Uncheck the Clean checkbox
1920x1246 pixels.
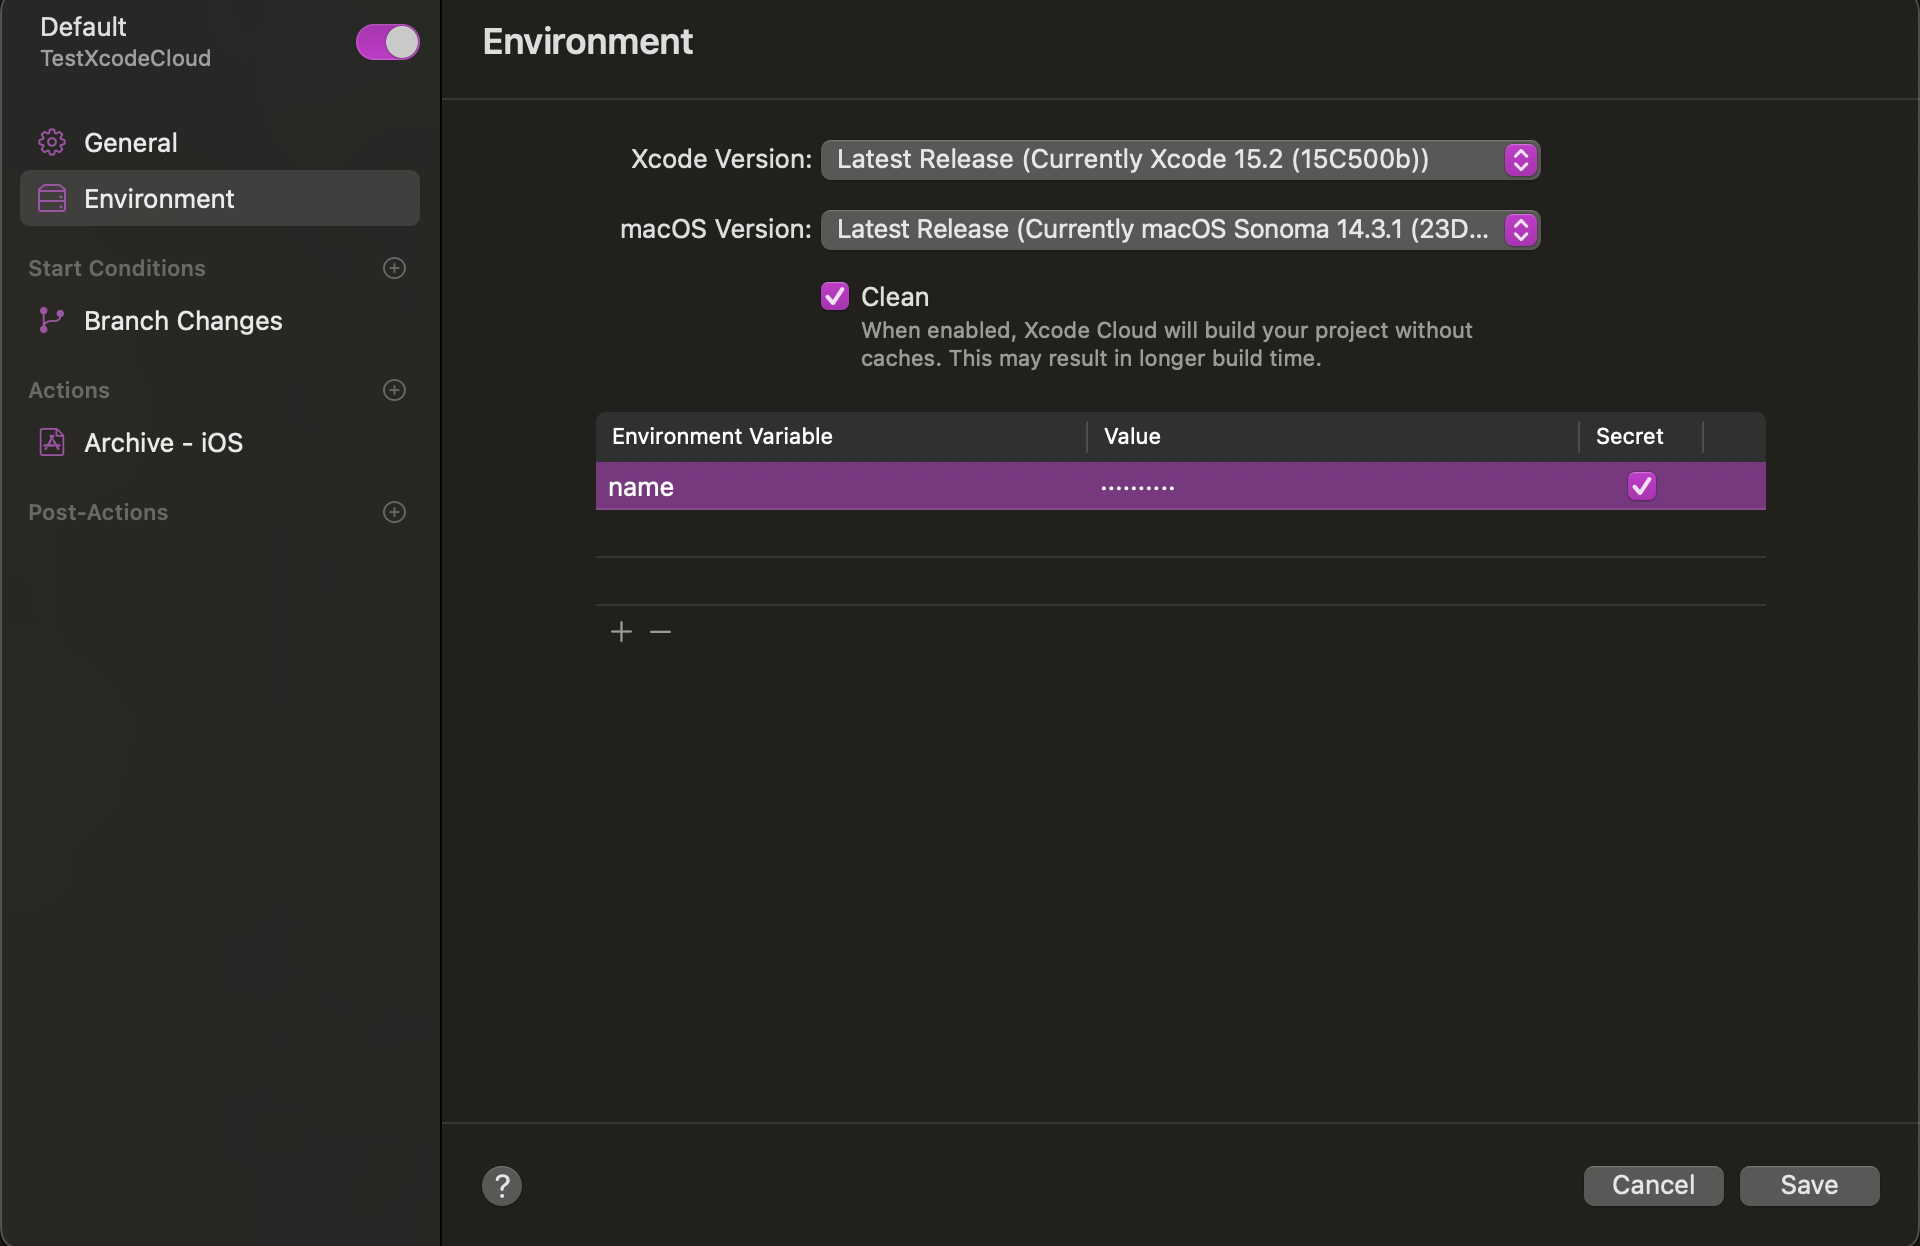(835, 296)
